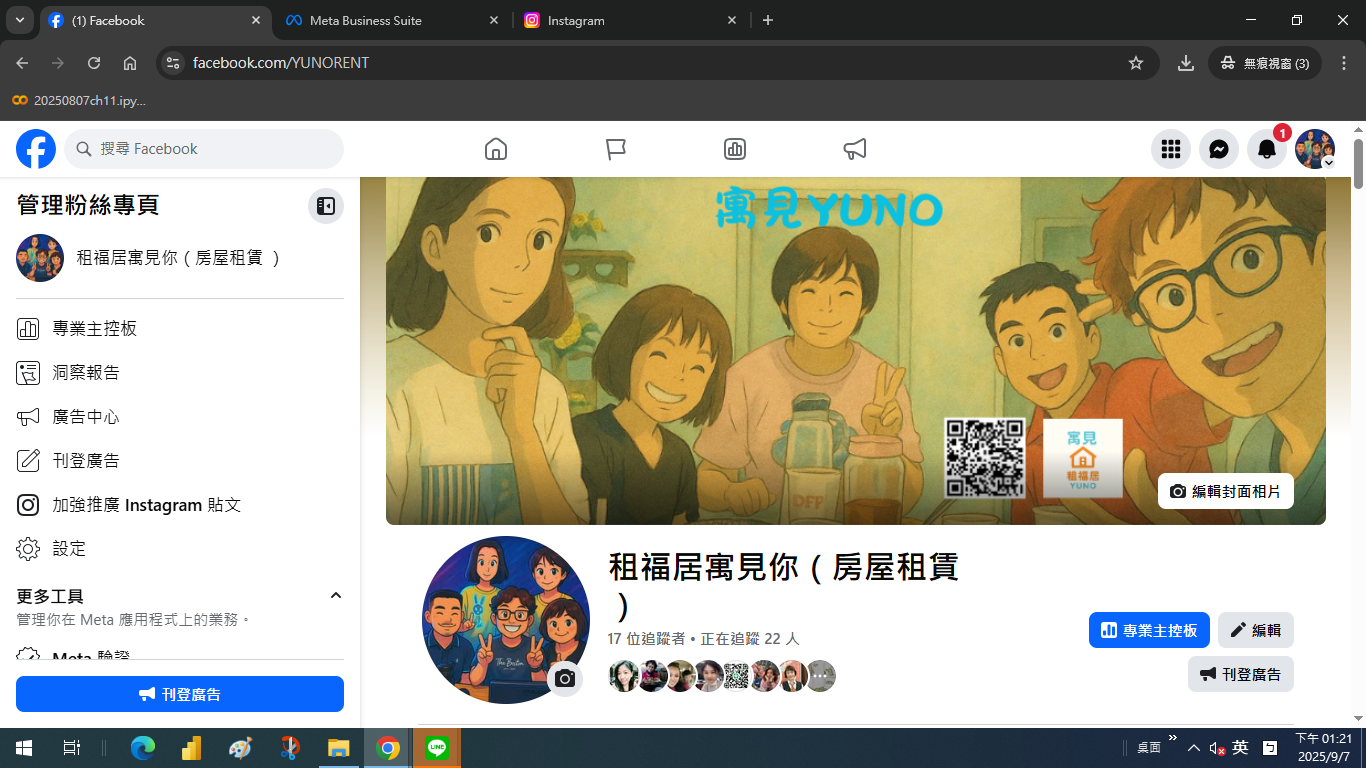Click the megaphone Ad Center icon in top nav
The image size is (1366, 768).
pyautogui.click(x=855, y=149)
